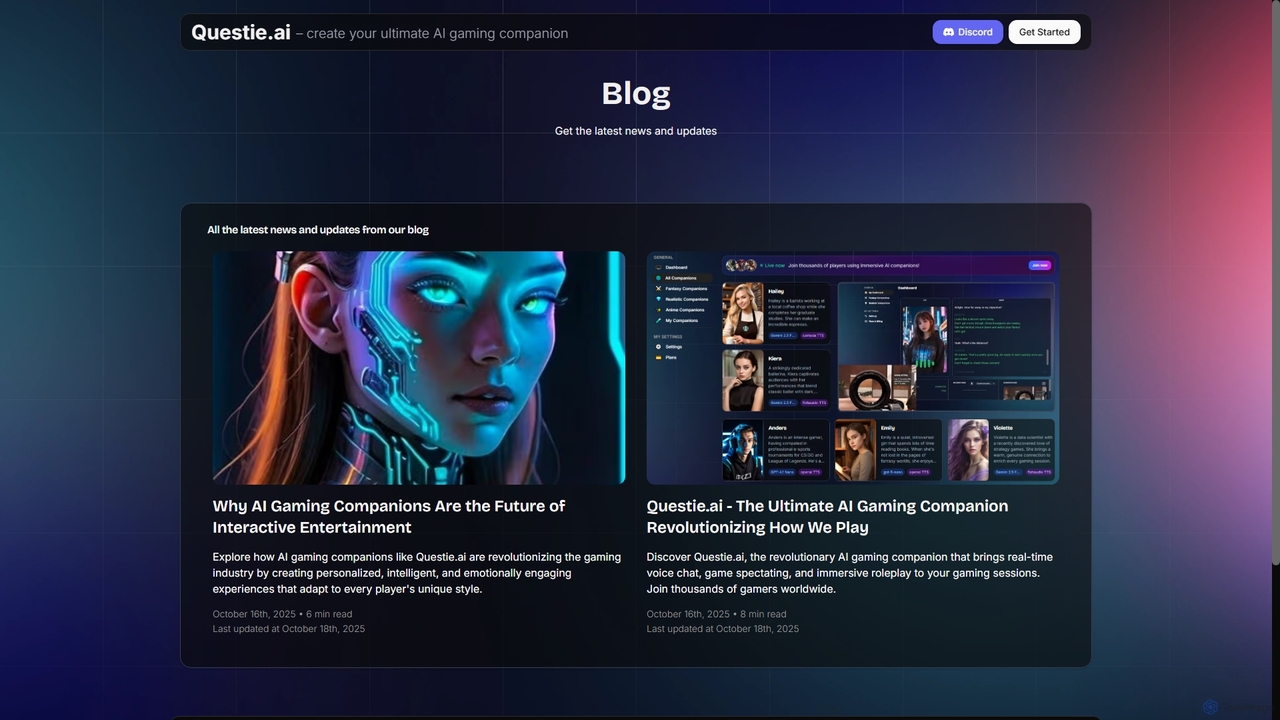Click 'October 16th, 2025 • 8 min read' text
The width and height of the screenshot is (1280, 720).
point(716,614)
